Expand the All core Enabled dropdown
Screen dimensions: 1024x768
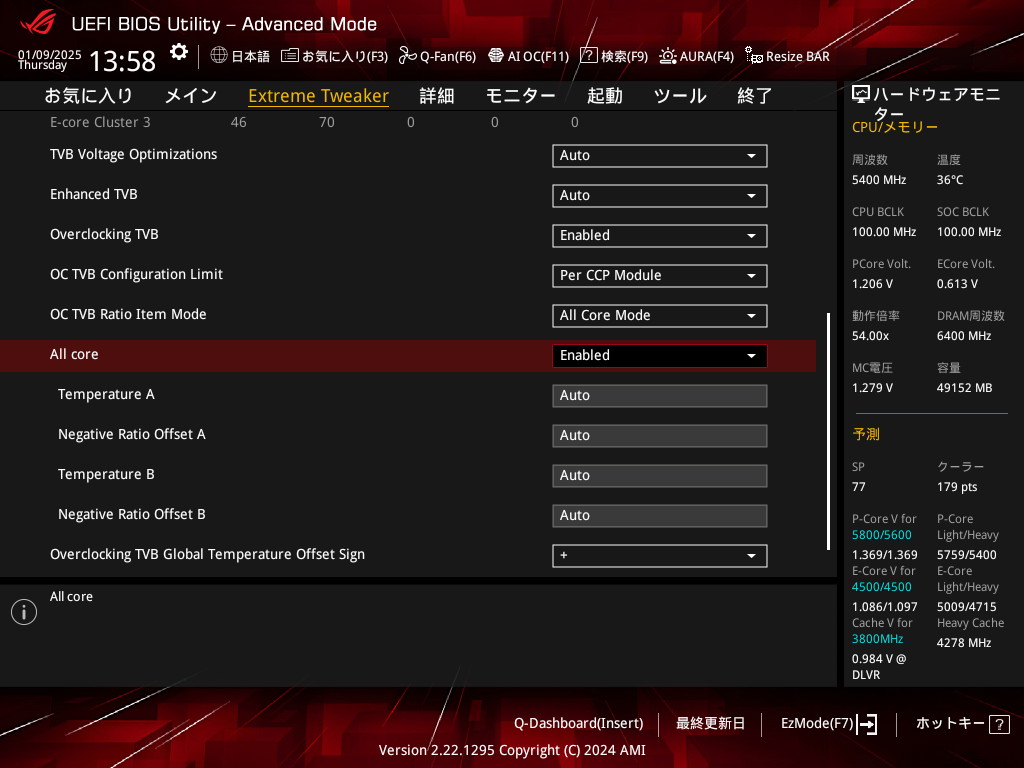(x=659, y=356)
